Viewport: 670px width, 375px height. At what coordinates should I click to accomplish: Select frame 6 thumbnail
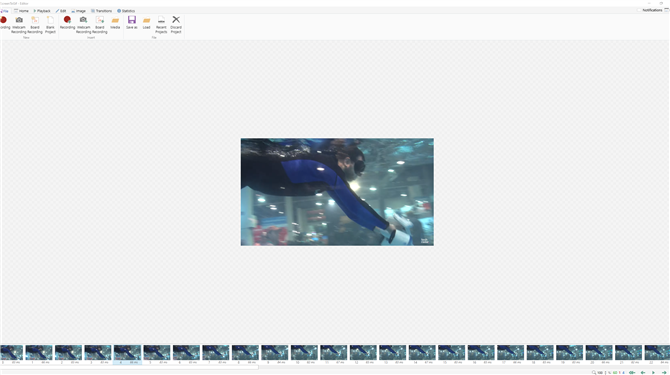(x=186, y=354)
